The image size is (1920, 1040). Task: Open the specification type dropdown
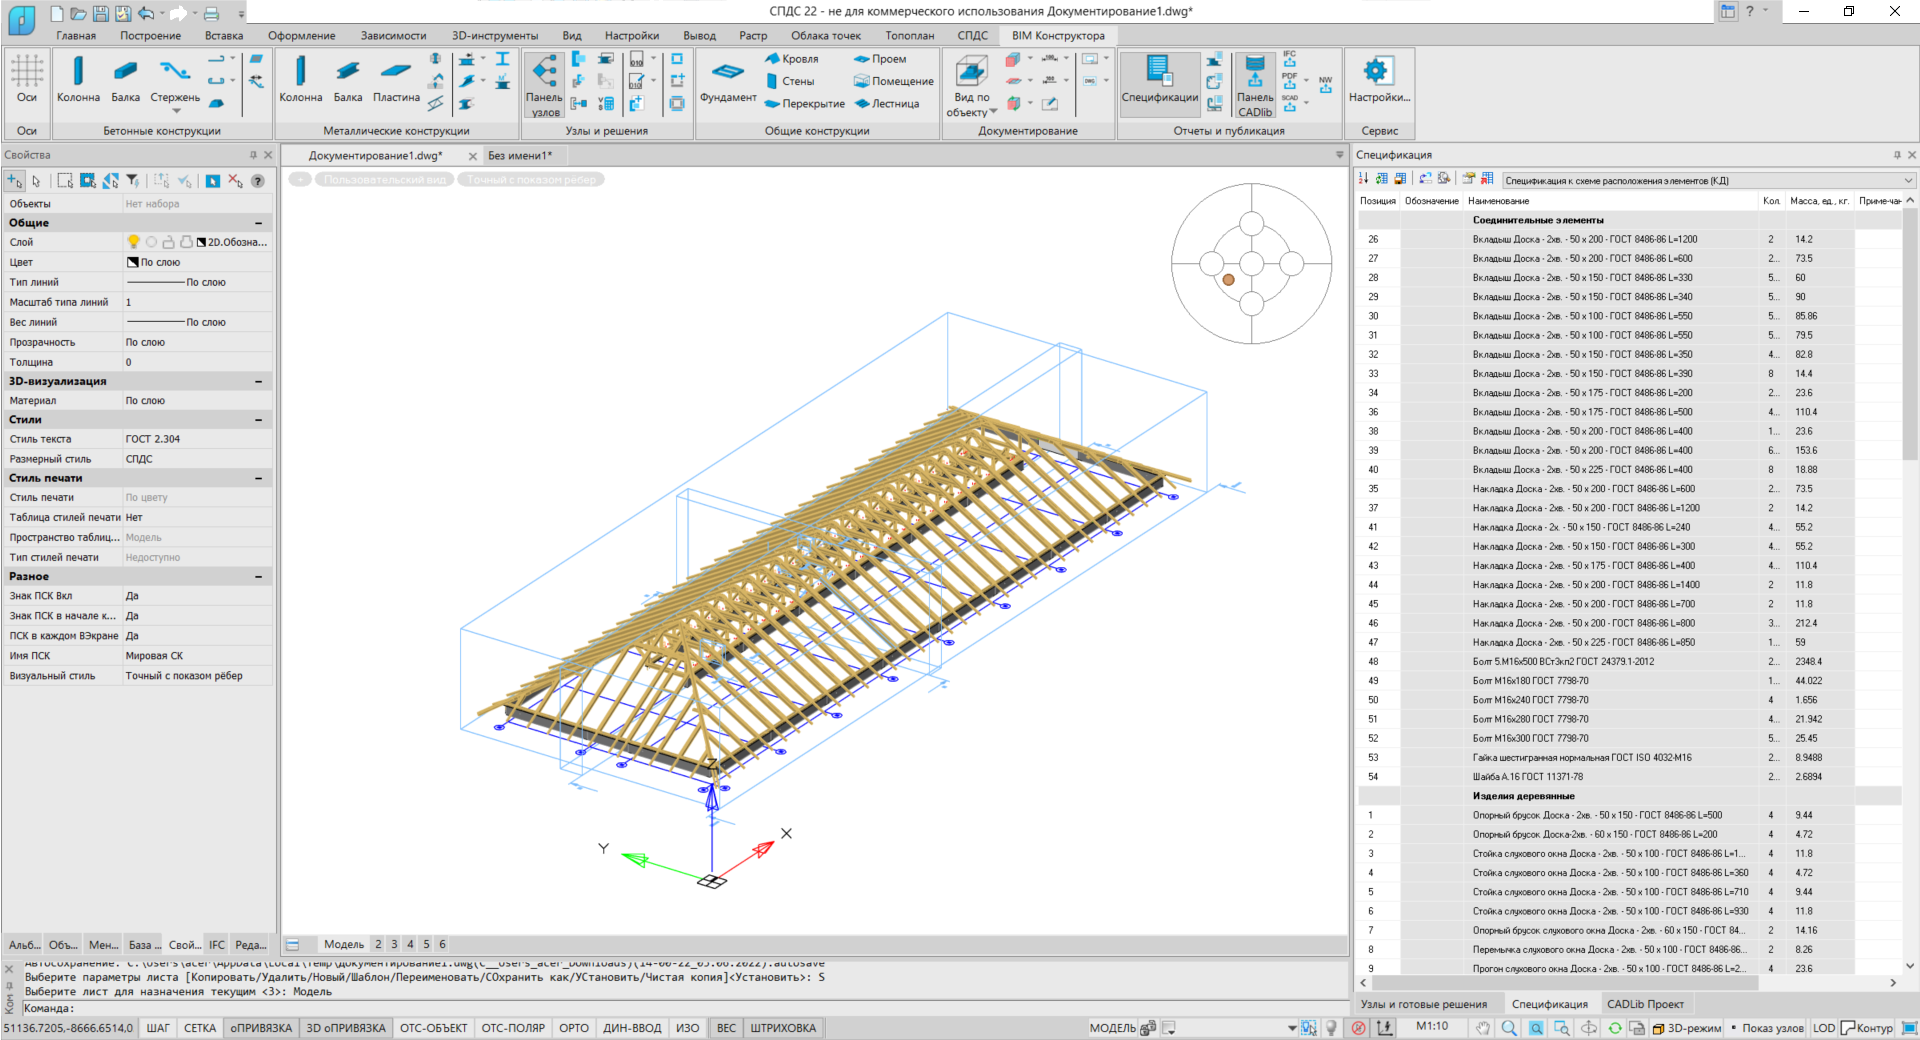[x=1908, y=181]
